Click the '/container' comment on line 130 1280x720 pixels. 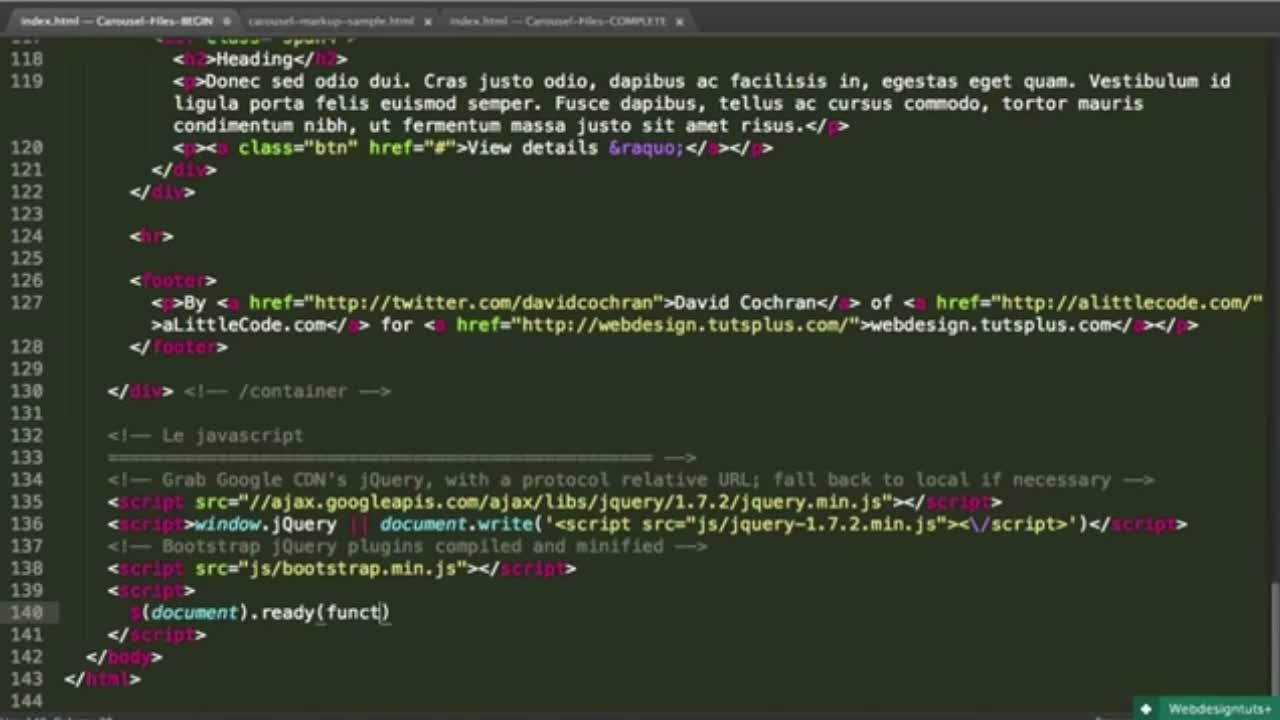(287, 391)
